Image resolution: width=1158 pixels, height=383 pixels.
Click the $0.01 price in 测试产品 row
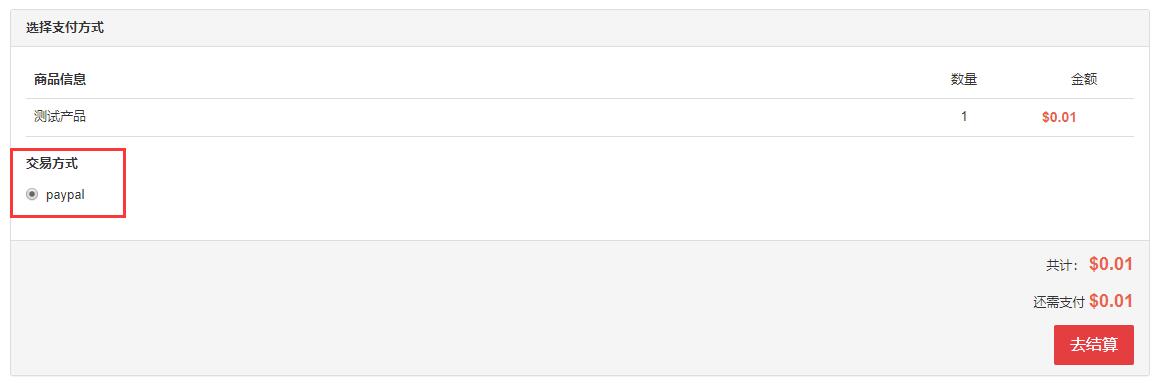pos(1058,117)
